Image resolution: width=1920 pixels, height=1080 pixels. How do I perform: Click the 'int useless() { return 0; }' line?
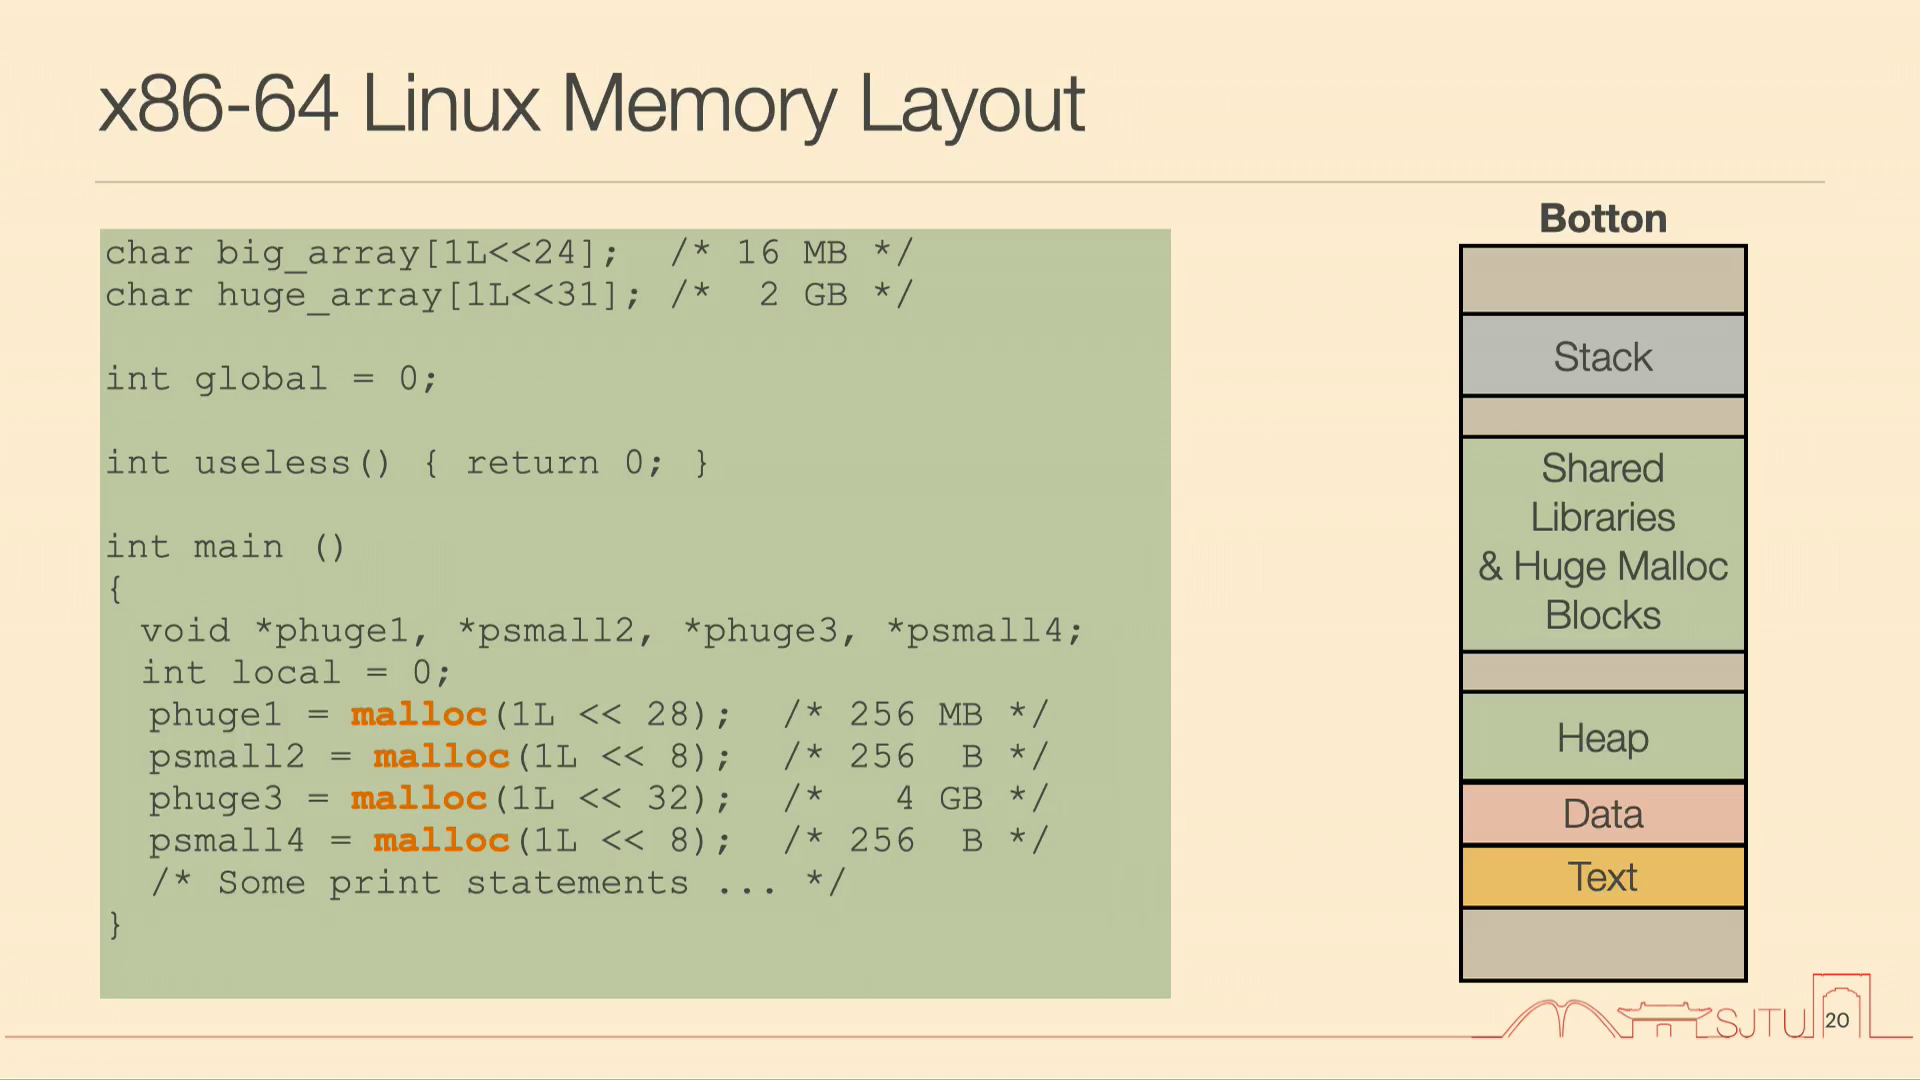pos(408,463)
